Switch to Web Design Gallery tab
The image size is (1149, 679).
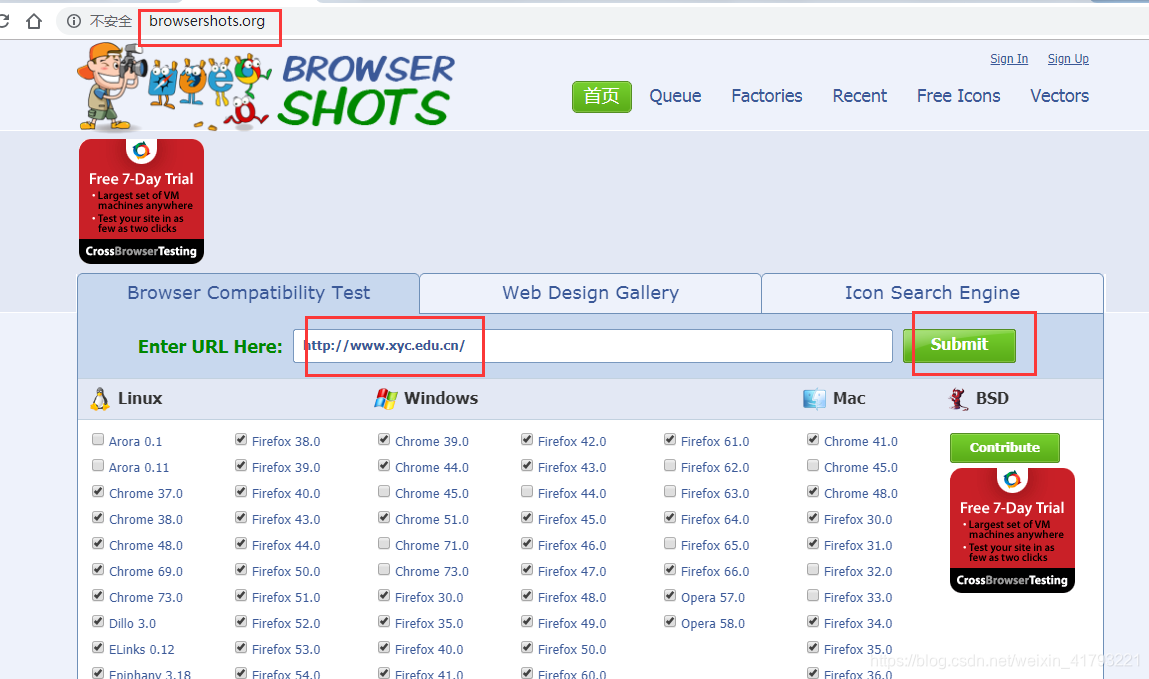pyautogui.click(x=591, y=293)
